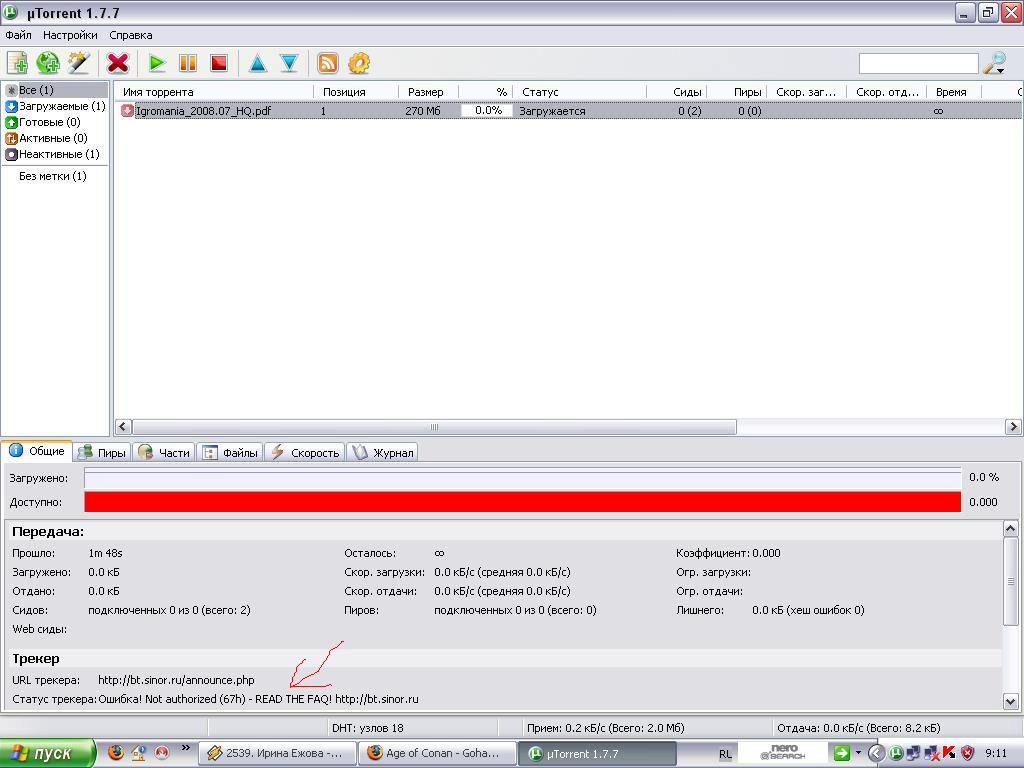The image size is (1024, 768).
Task: Sort list by Размер column header
Action: (425, 92)
